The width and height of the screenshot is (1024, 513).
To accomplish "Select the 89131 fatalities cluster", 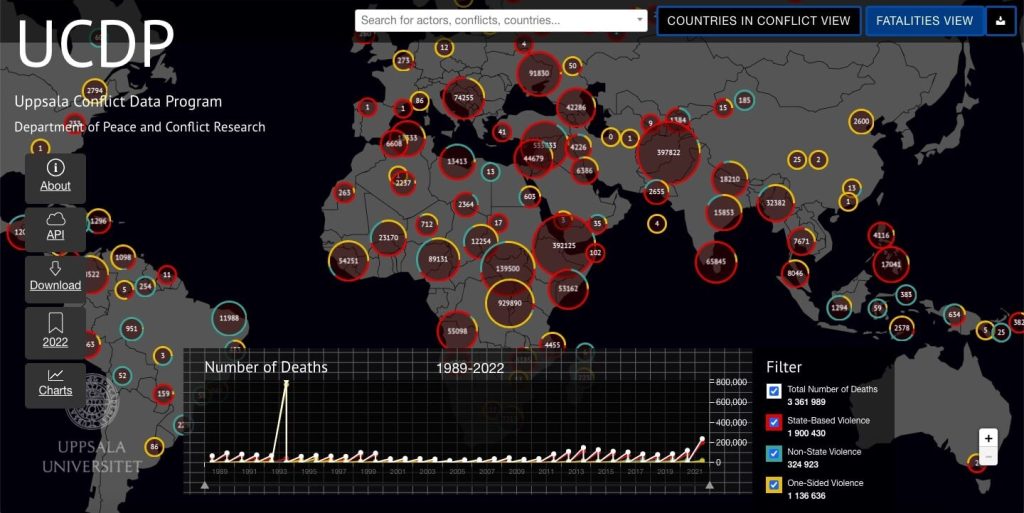I will (438, 259).
